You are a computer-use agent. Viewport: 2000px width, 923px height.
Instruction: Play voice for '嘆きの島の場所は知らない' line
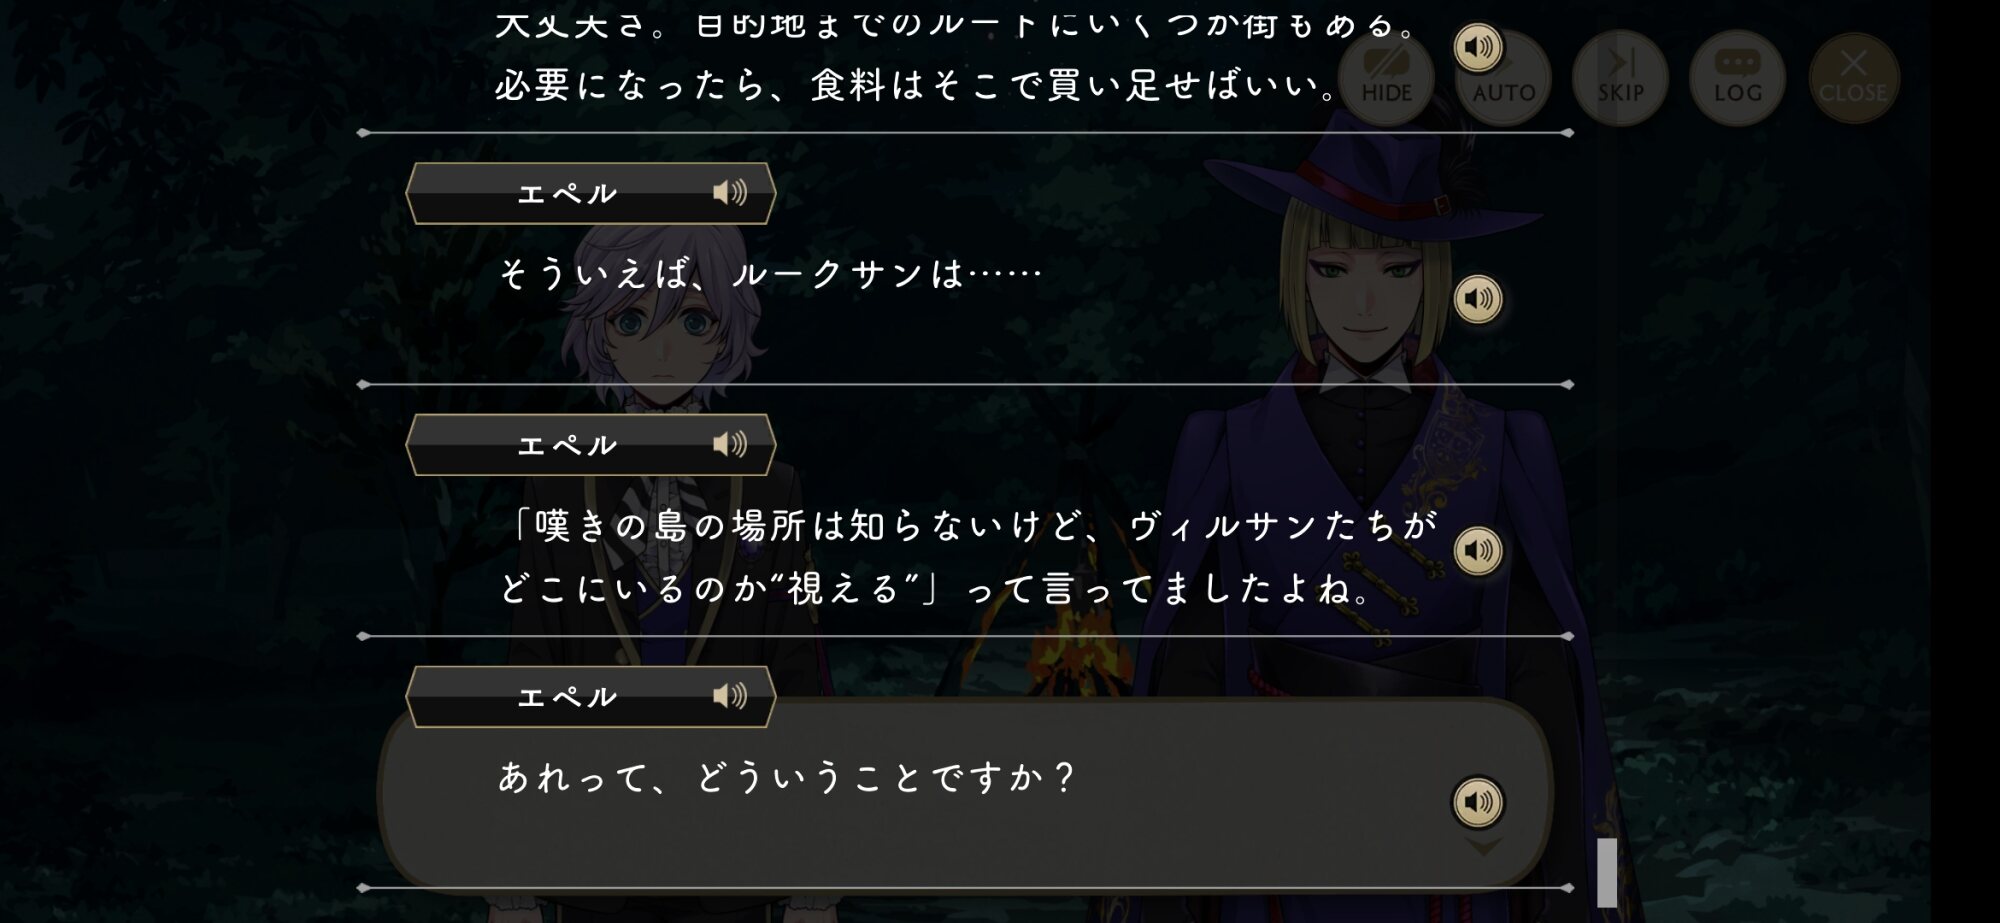point(1478,551)
